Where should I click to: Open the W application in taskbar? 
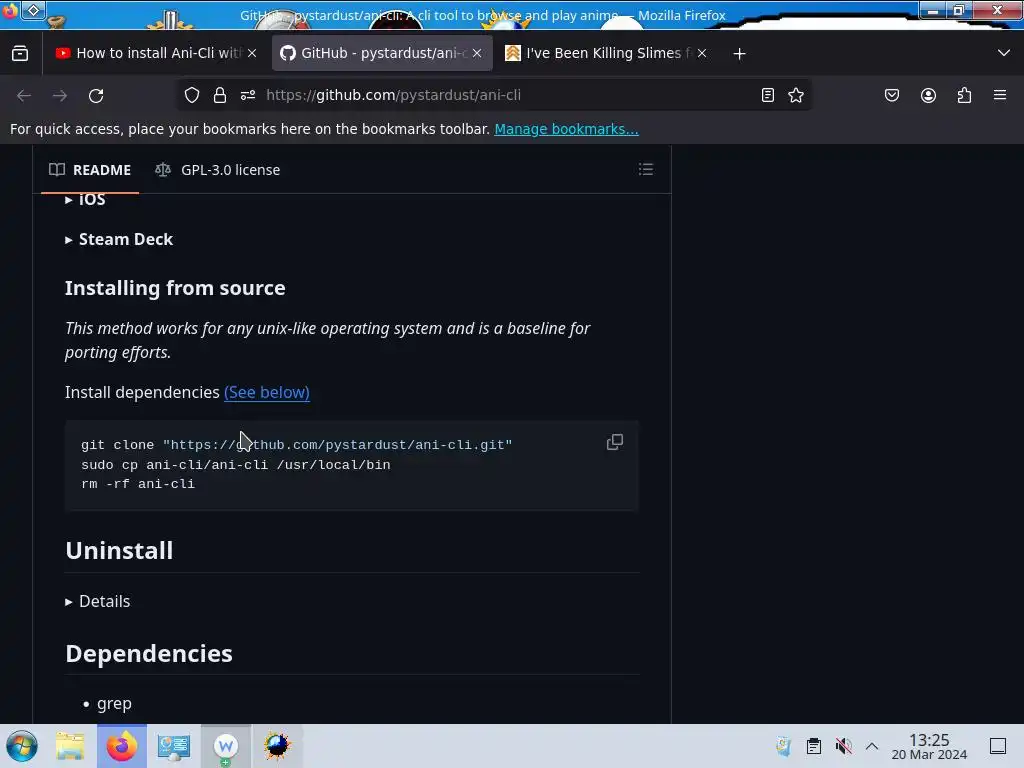pyautogui.click(x=226, y=746)
